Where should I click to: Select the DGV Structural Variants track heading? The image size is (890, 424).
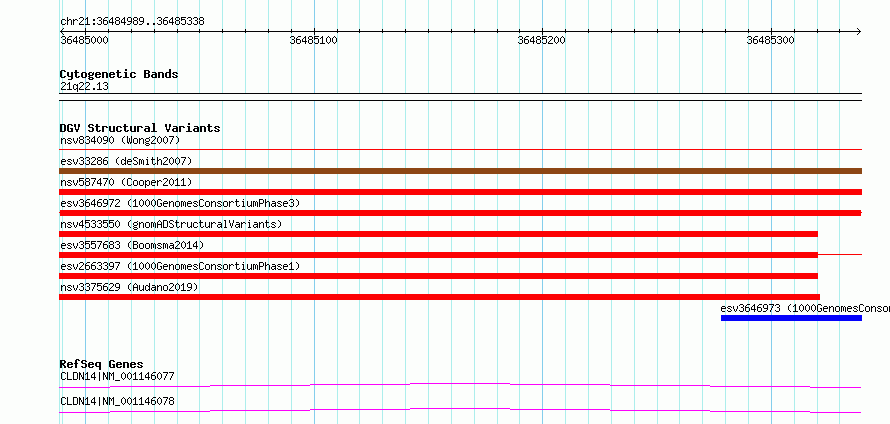point(140,128)
